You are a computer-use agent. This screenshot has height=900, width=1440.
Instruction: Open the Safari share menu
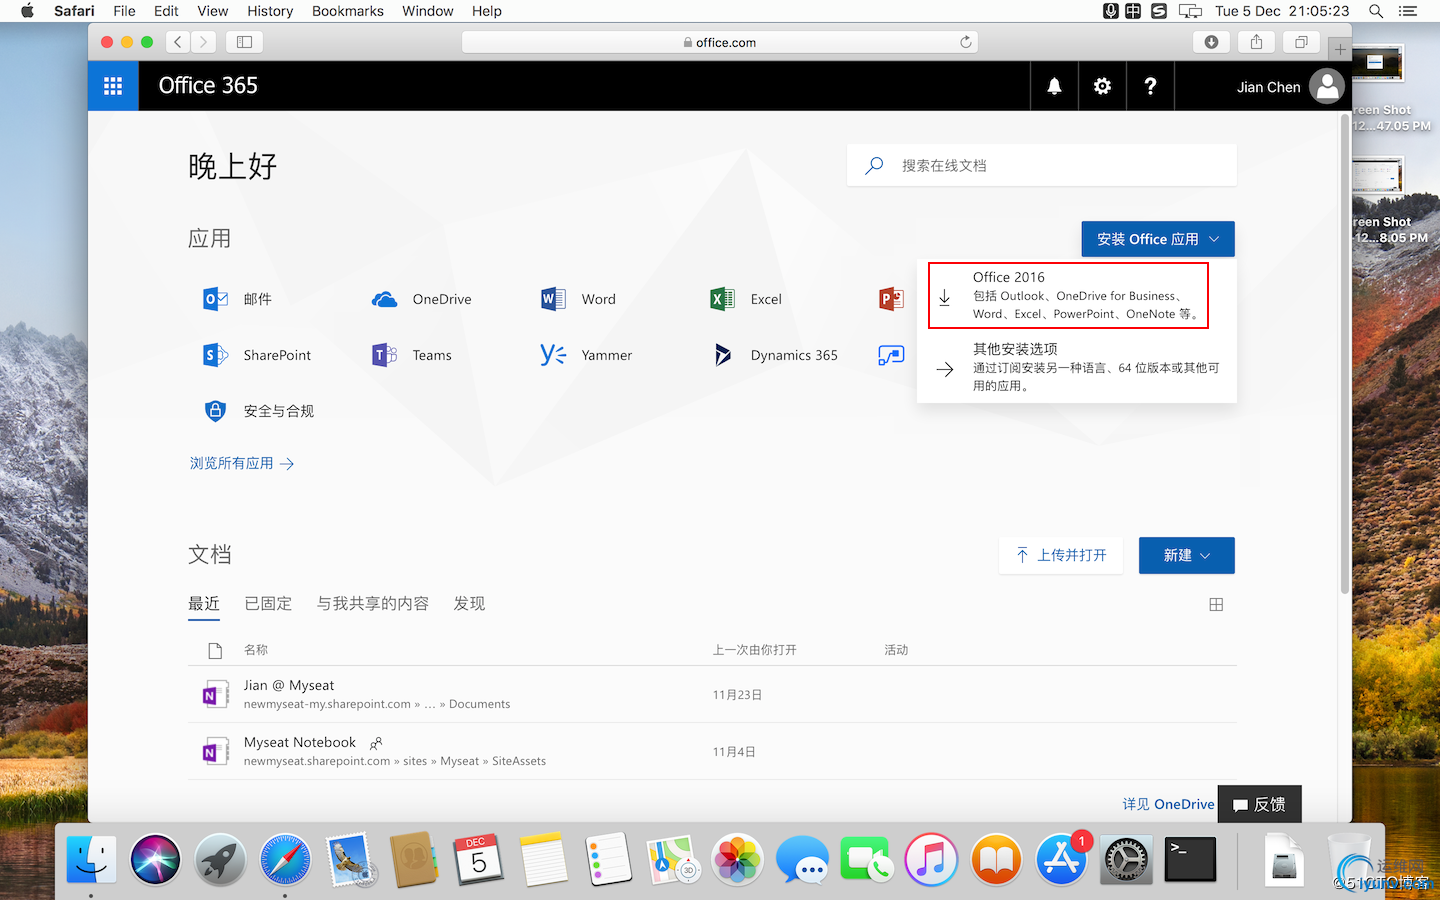pos(1256,42)
